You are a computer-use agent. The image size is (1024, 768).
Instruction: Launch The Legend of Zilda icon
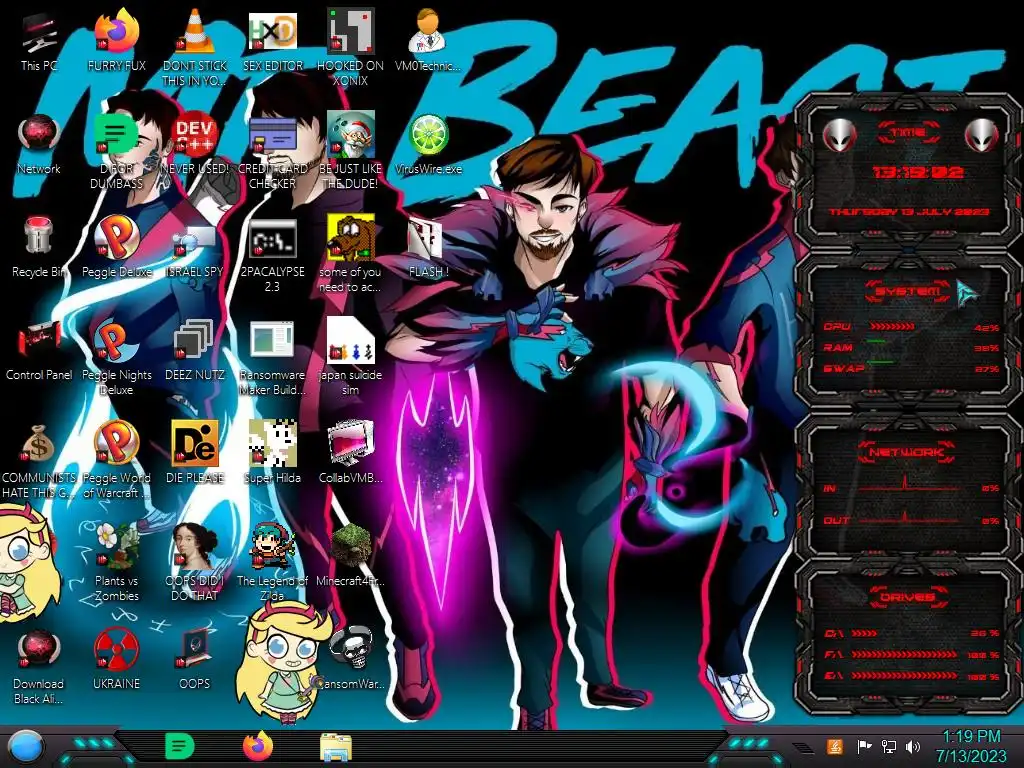click(272, 563)
